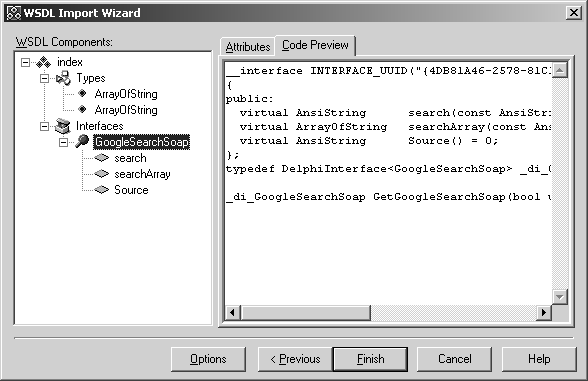Click the index root node icon
Screen dimensions: 588x381
point(43,62)
